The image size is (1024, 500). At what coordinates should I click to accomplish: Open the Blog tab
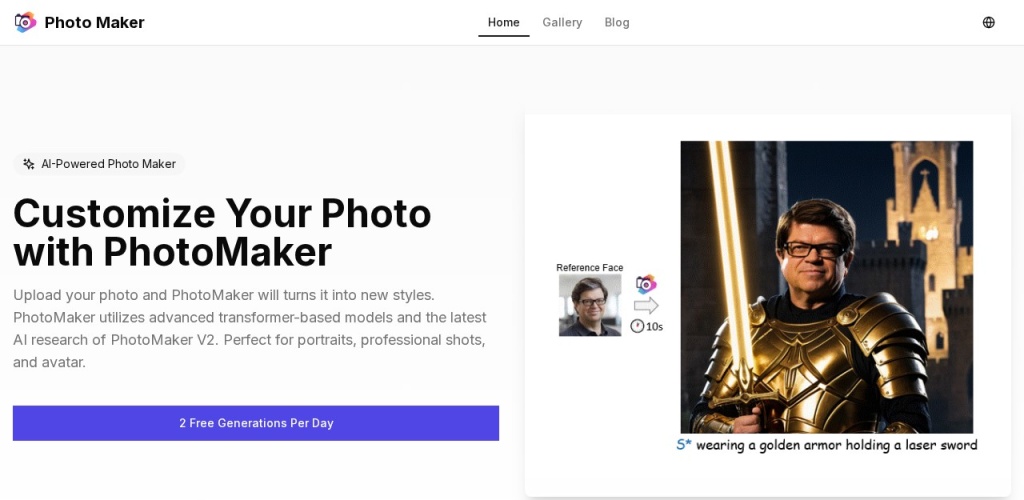[x=617, y=22]
